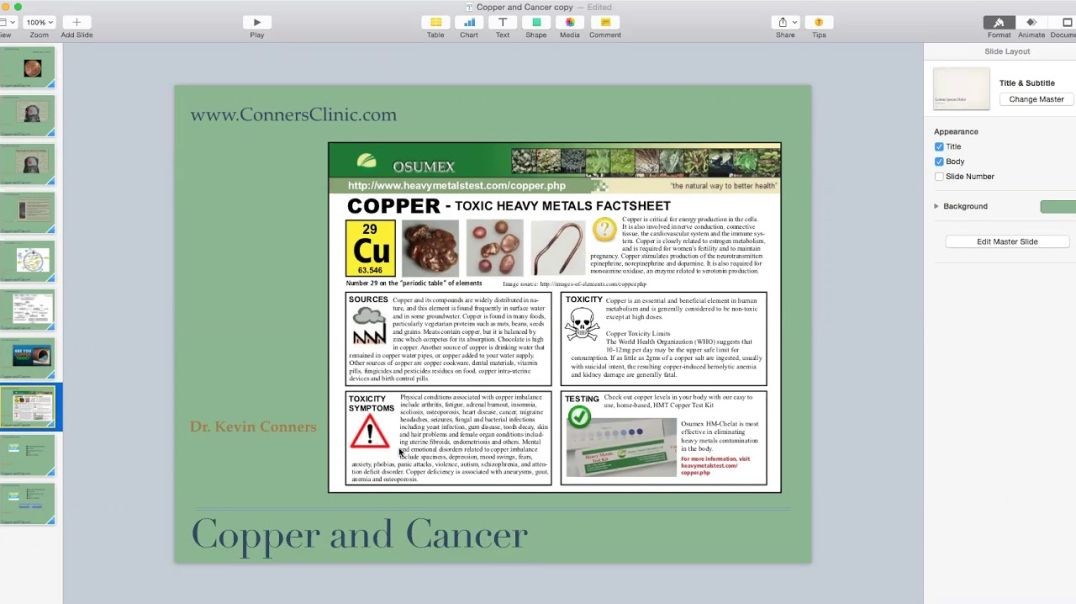
Task: Enable the Slide Number checkbox
Action: [x=939, y=177]
